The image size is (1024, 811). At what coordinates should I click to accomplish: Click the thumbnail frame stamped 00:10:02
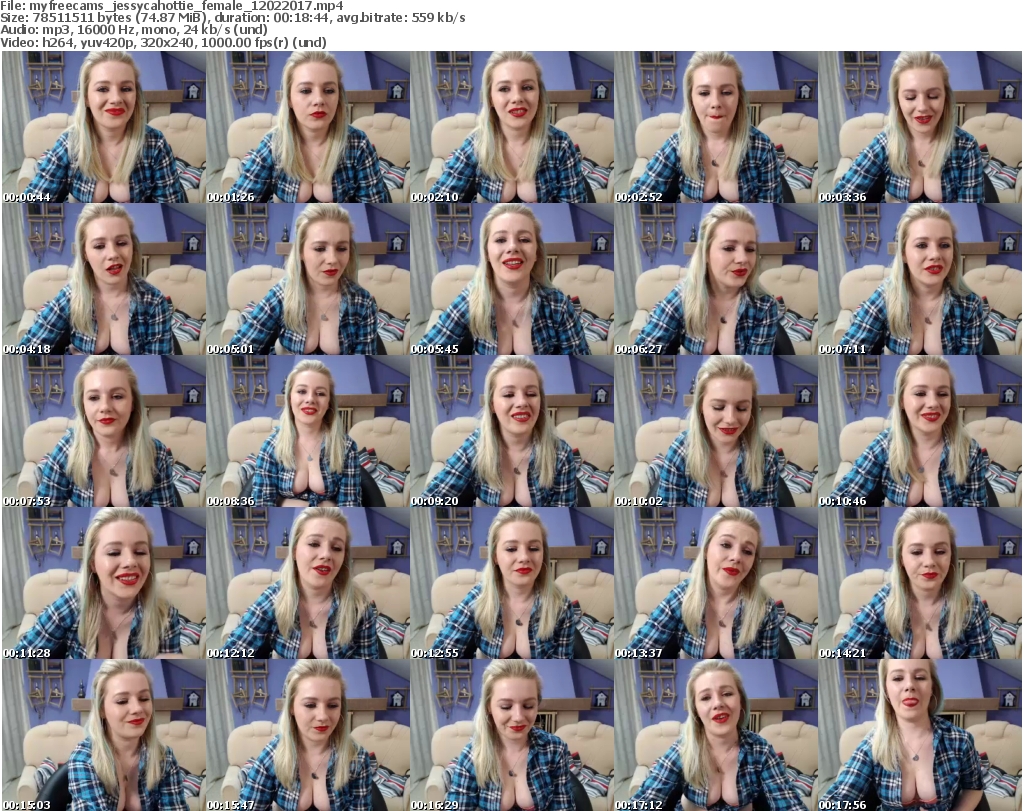[716, 431]
